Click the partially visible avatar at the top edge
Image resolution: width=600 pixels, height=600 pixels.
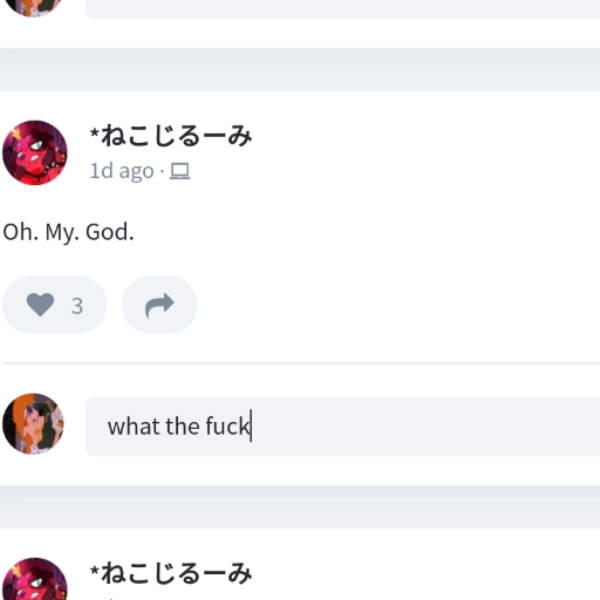pyautogui.click(x=33, y=8)
